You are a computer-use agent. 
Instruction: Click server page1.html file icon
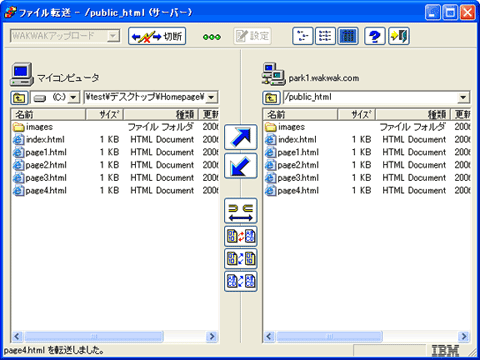[270, 152]
